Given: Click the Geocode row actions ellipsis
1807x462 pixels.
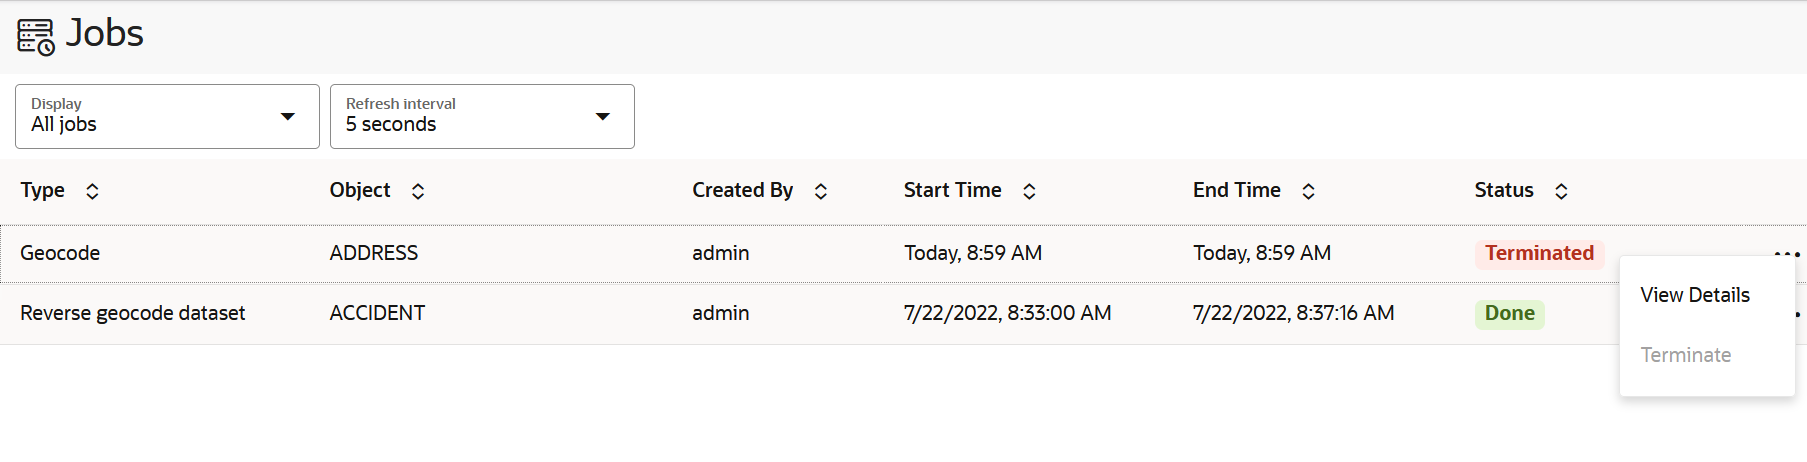Looking at the screenshot, I should [1786, 254].
